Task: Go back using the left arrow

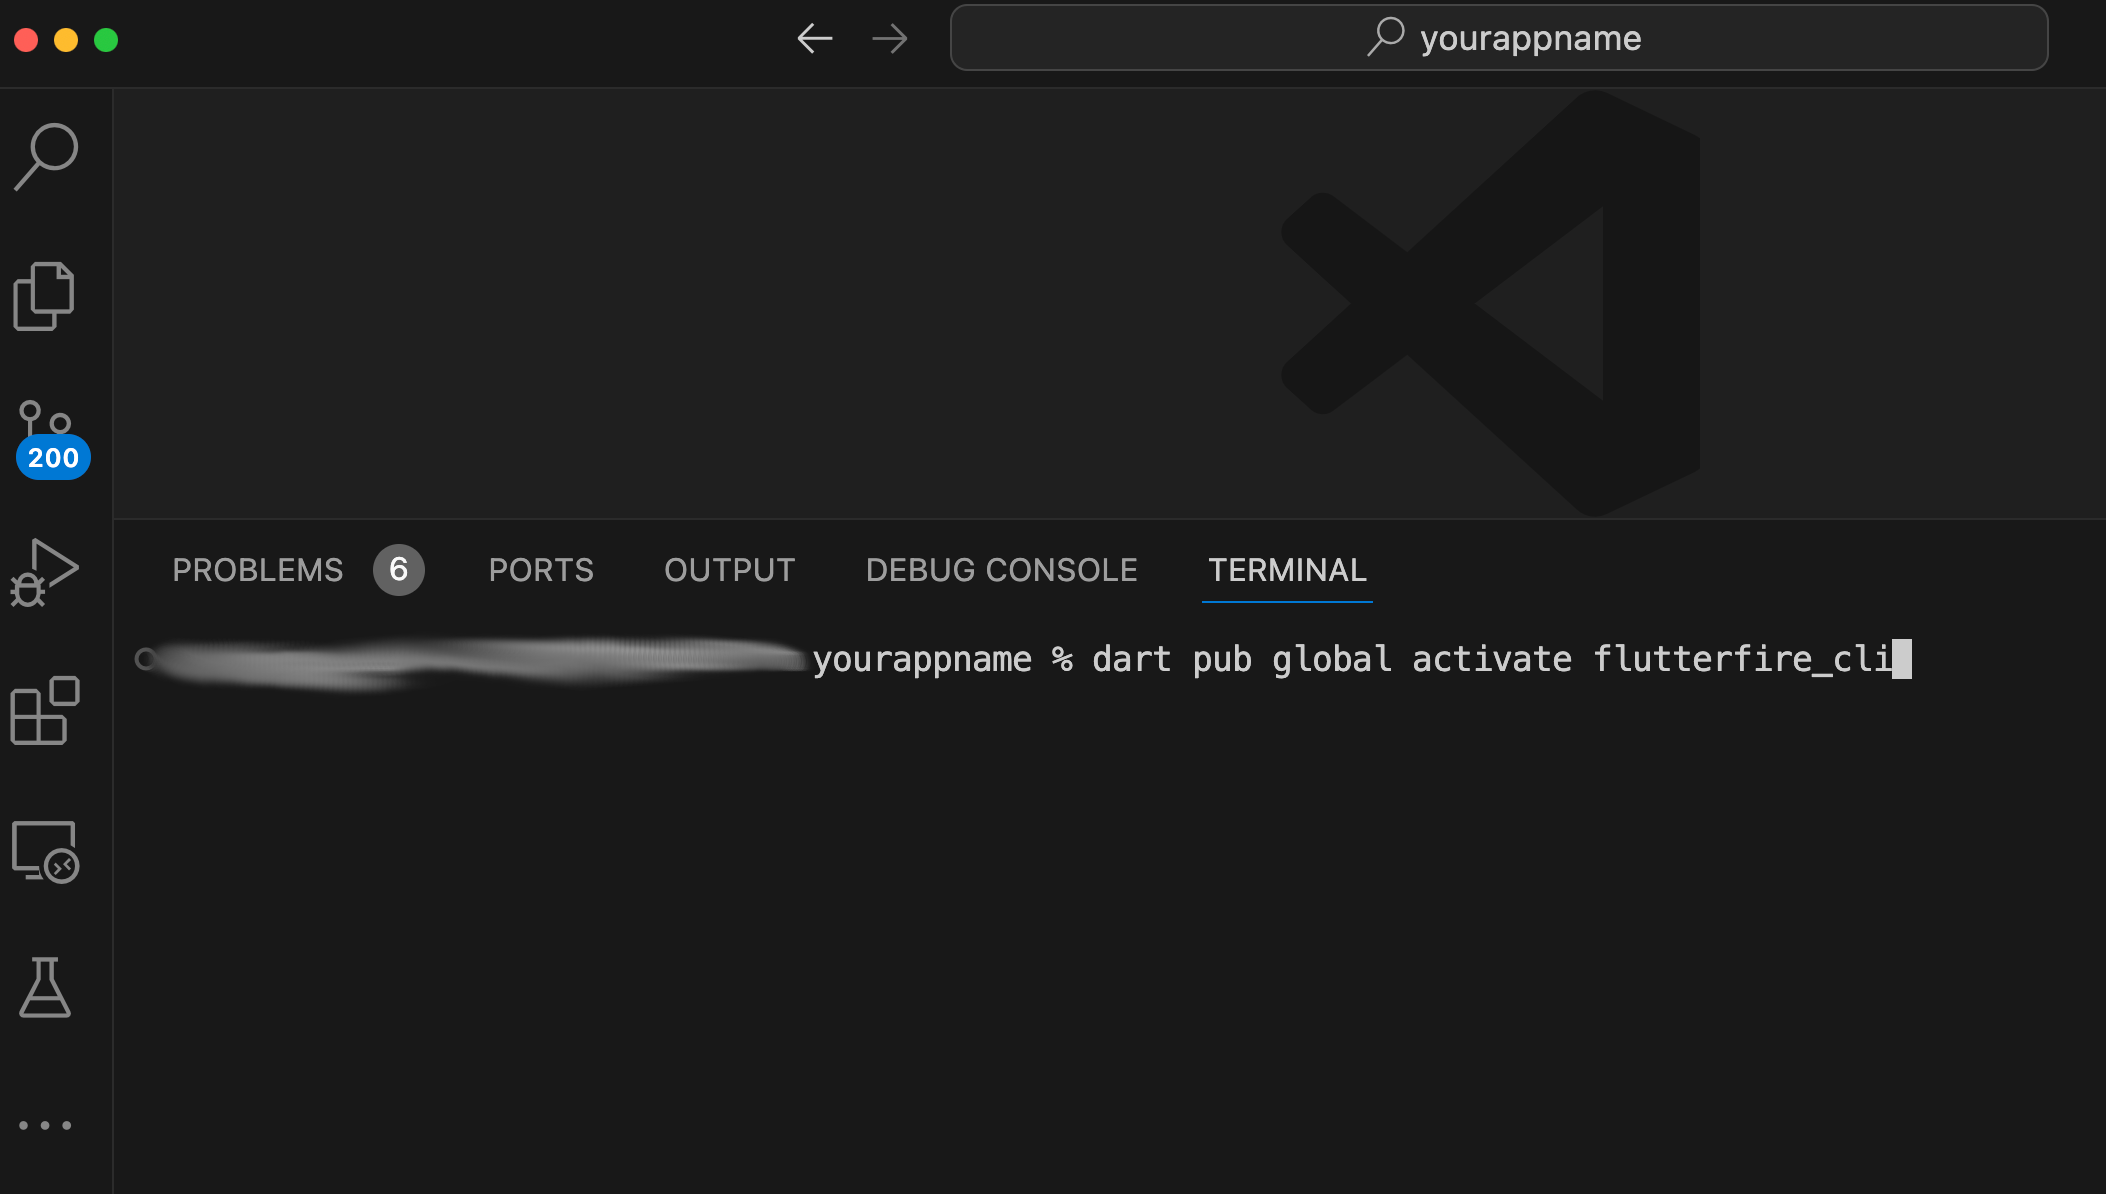Action: (x=814, y=39)
